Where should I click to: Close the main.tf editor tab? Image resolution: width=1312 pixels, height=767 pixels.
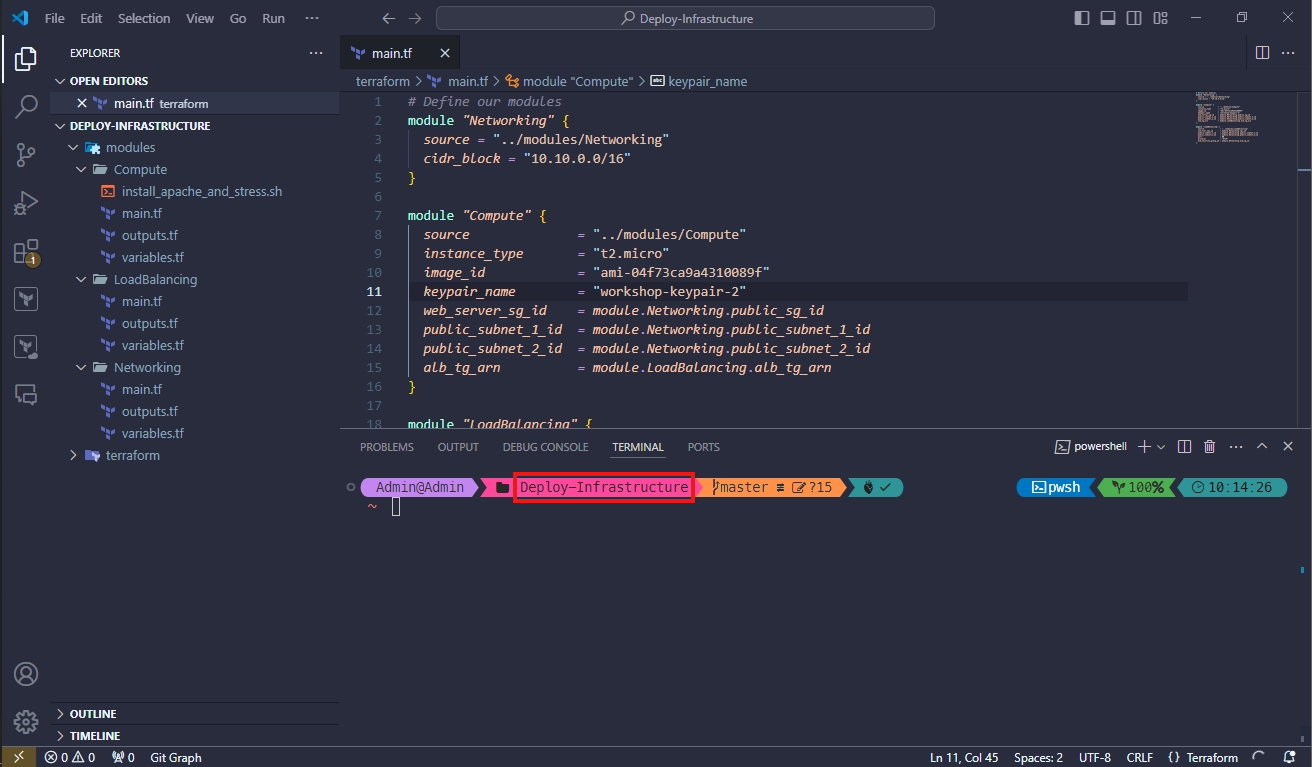445,53
